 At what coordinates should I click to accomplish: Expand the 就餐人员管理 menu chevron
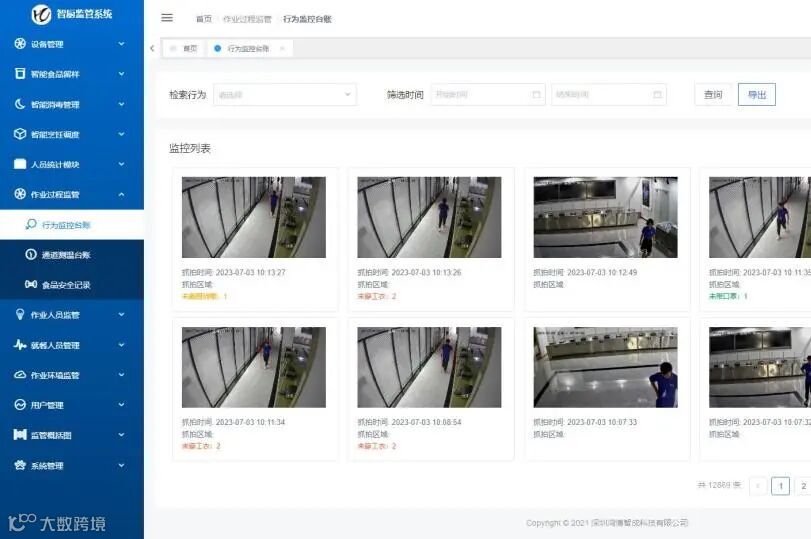(x=121, y=345)
